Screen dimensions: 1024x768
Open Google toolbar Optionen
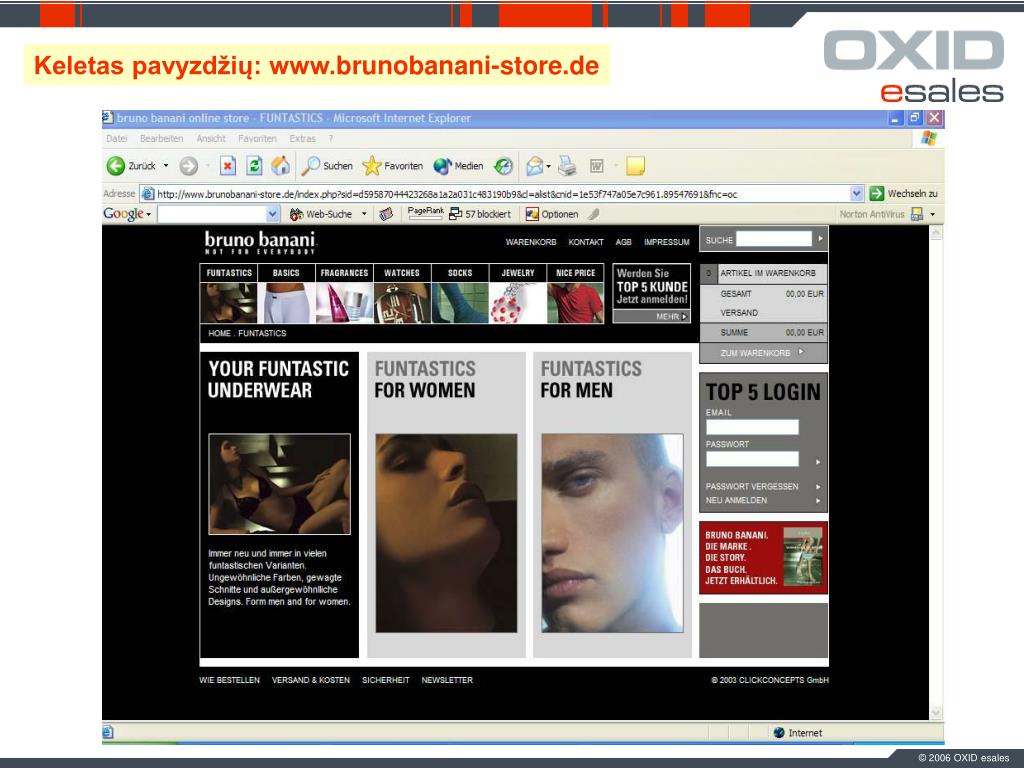(x=552, y=214)
